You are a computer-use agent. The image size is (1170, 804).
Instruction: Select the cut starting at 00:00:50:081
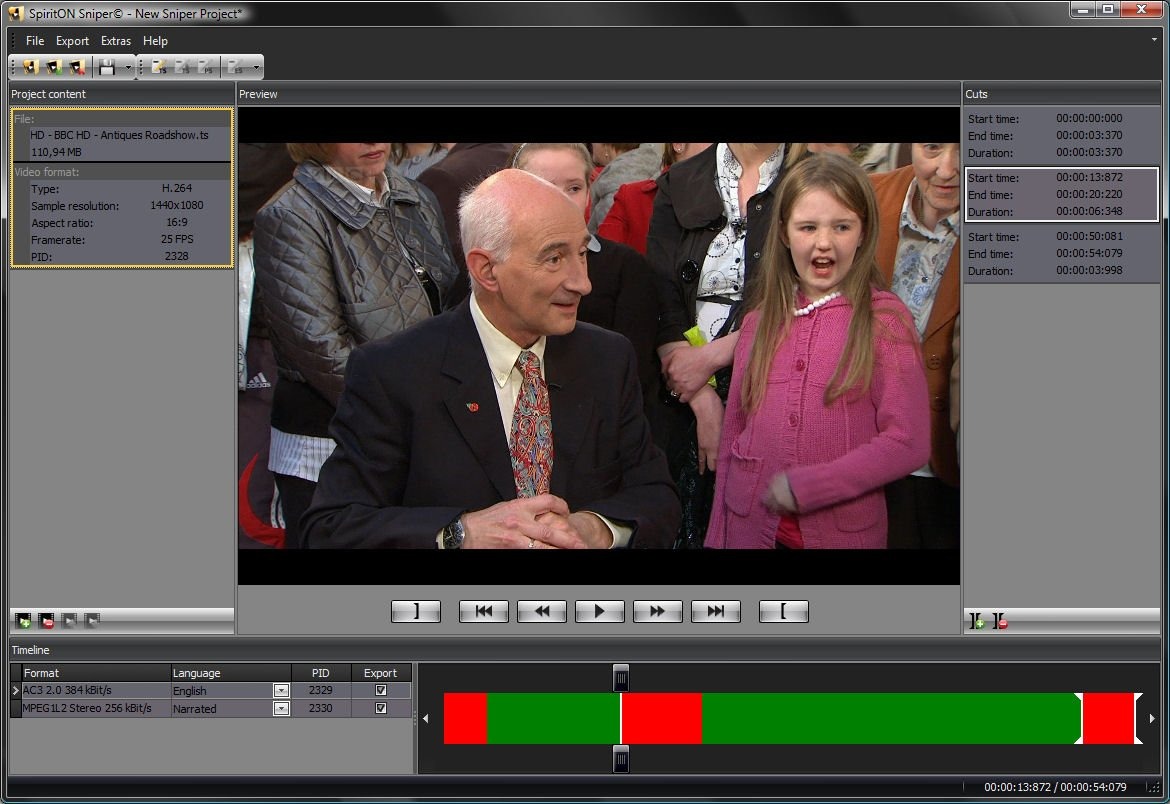click(1060, 254)
